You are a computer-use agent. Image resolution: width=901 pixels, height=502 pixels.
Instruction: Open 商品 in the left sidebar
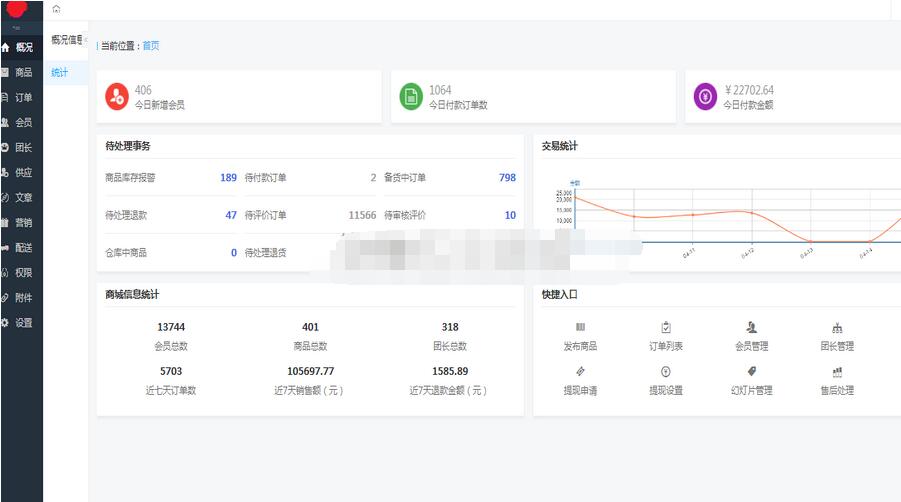click(x=21, y=72)
